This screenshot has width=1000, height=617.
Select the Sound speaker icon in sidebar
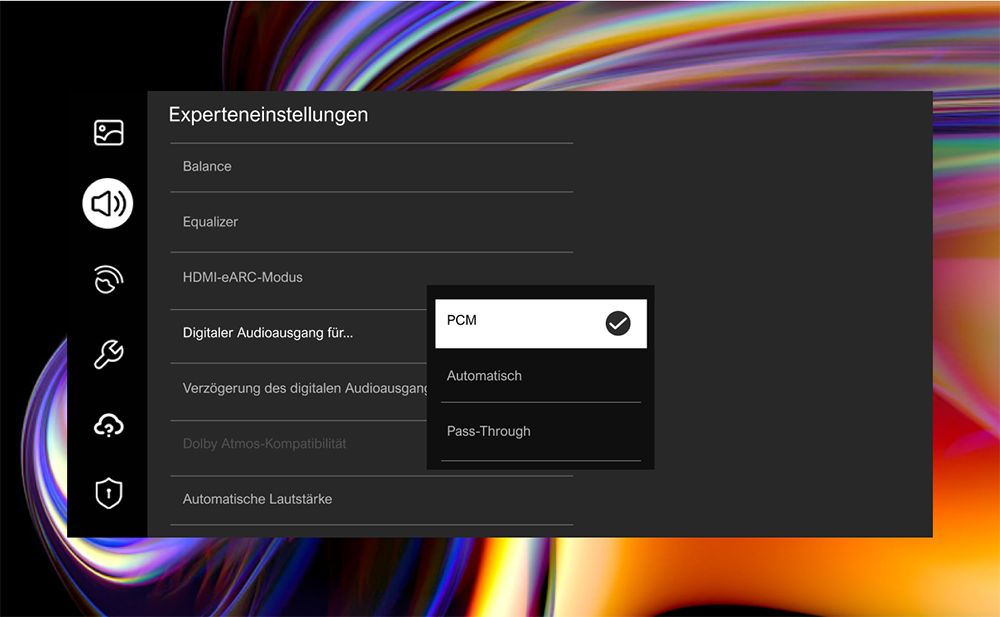108,204
